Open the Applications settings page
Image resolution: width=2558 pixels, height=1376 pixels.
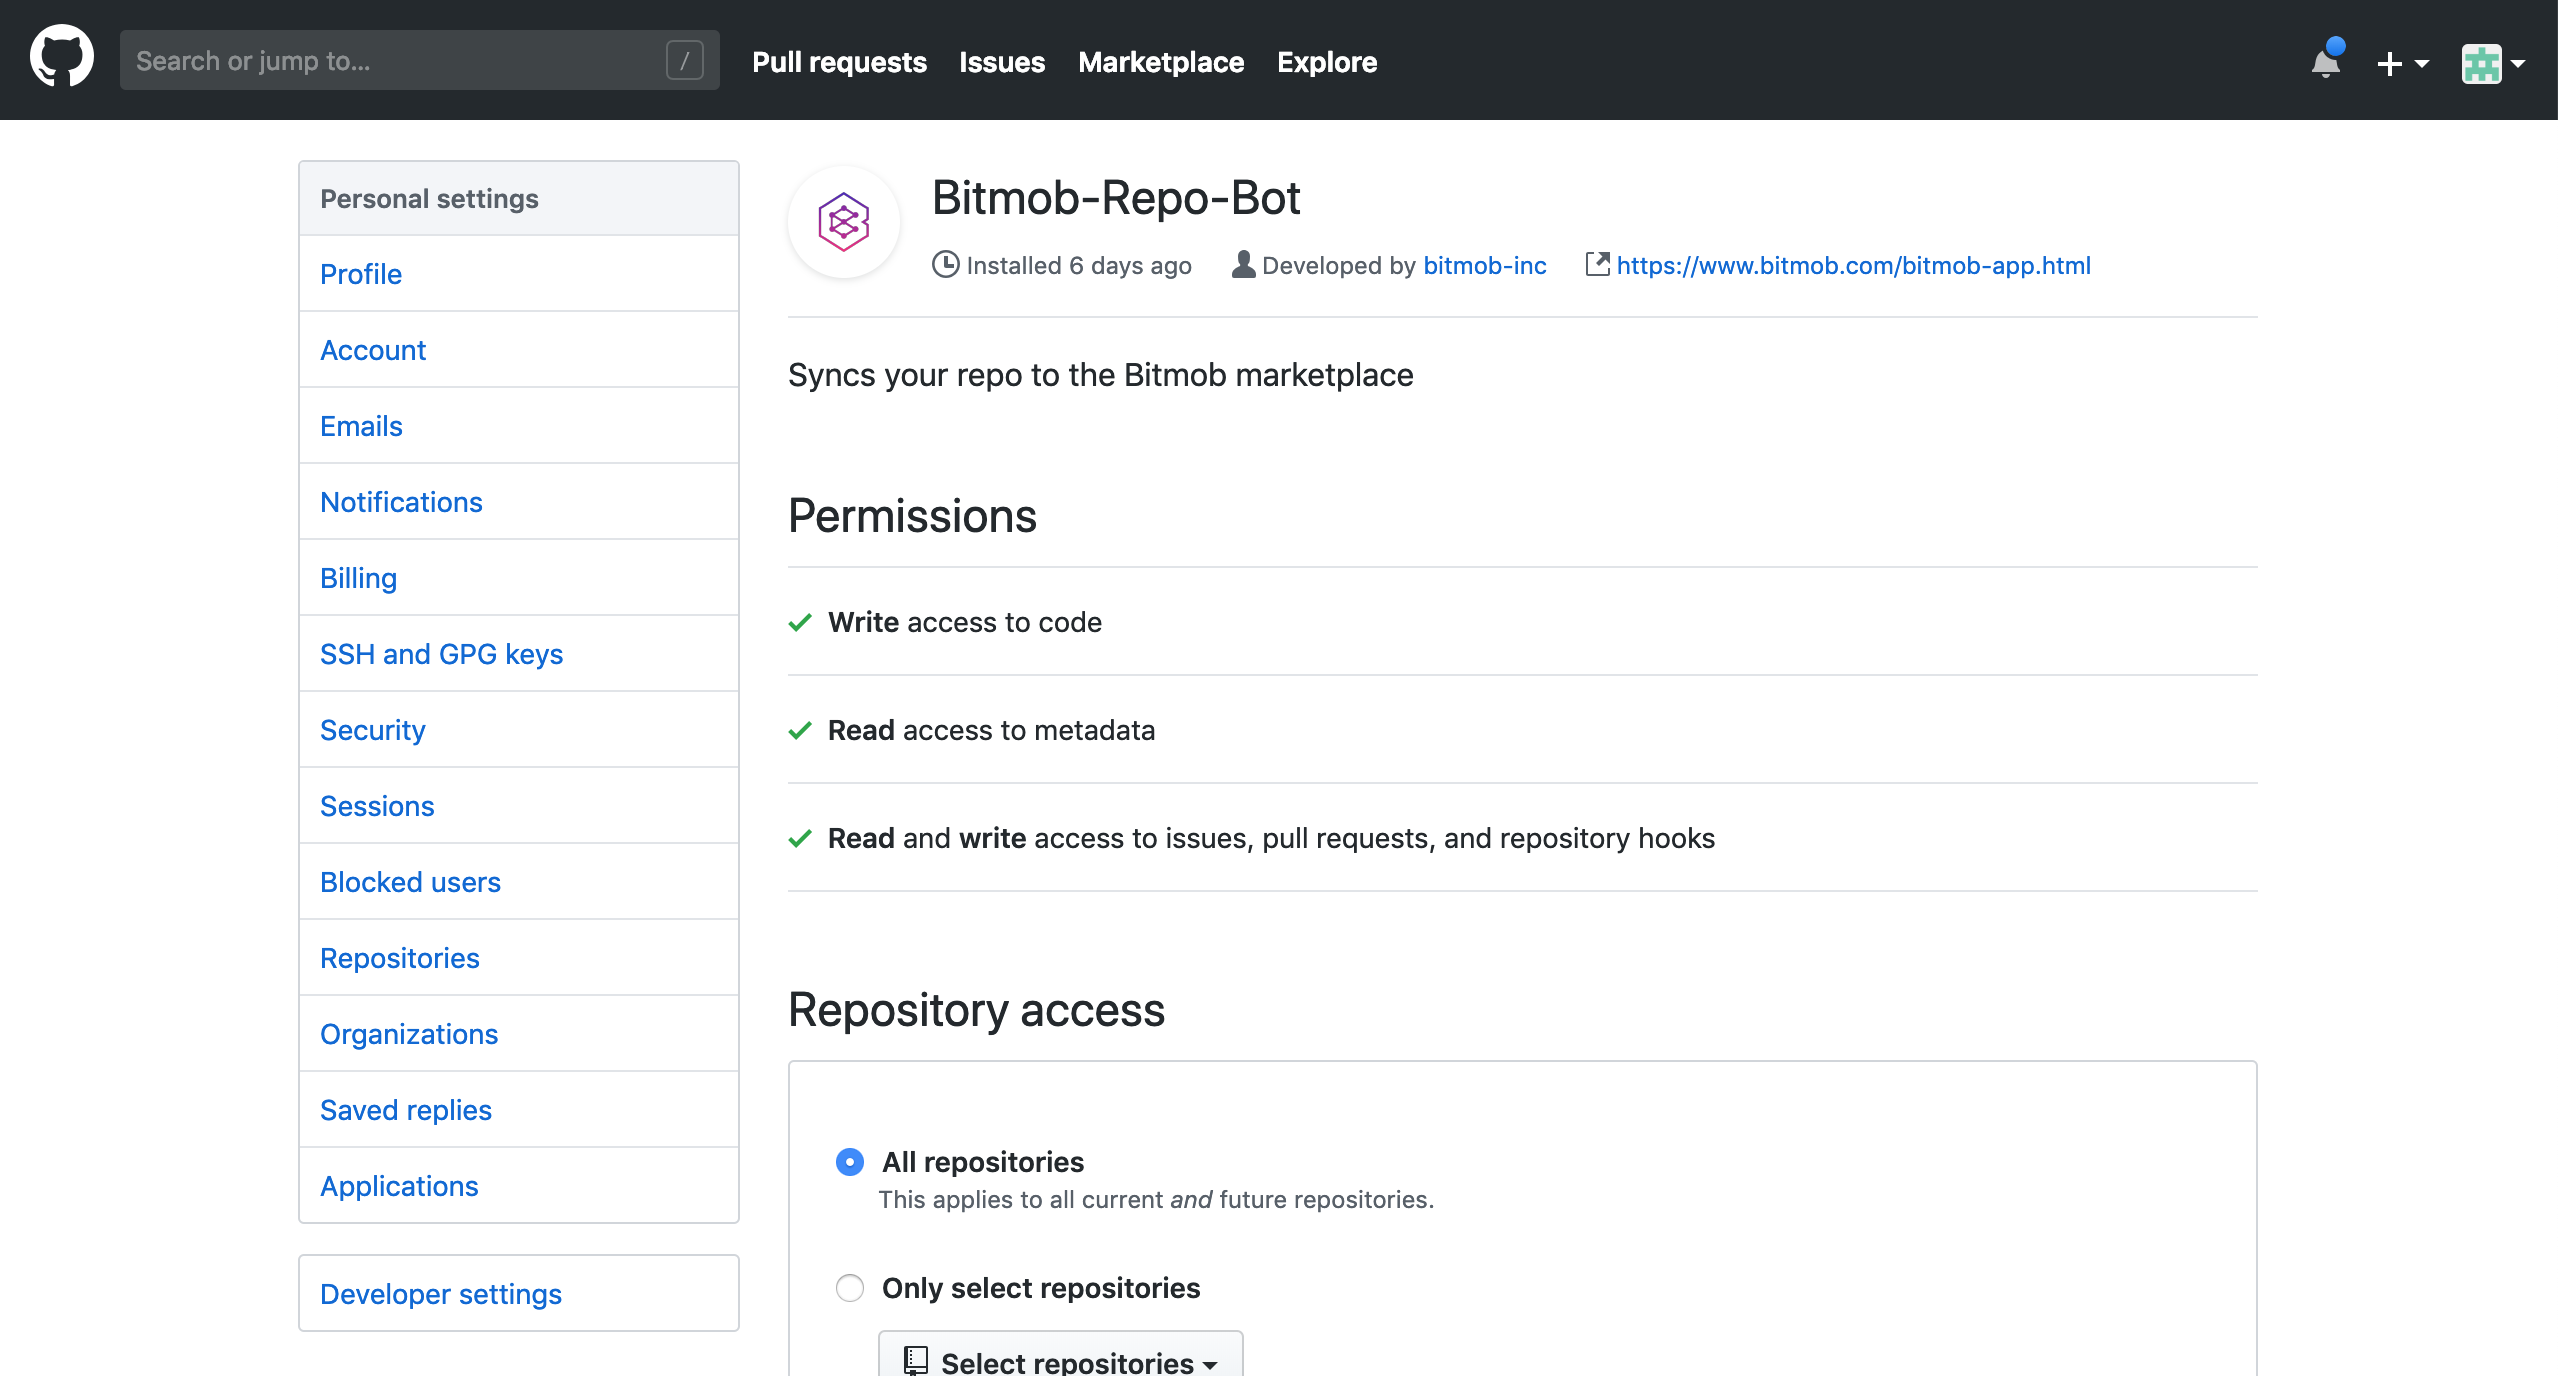click(x=519, y=1186)
